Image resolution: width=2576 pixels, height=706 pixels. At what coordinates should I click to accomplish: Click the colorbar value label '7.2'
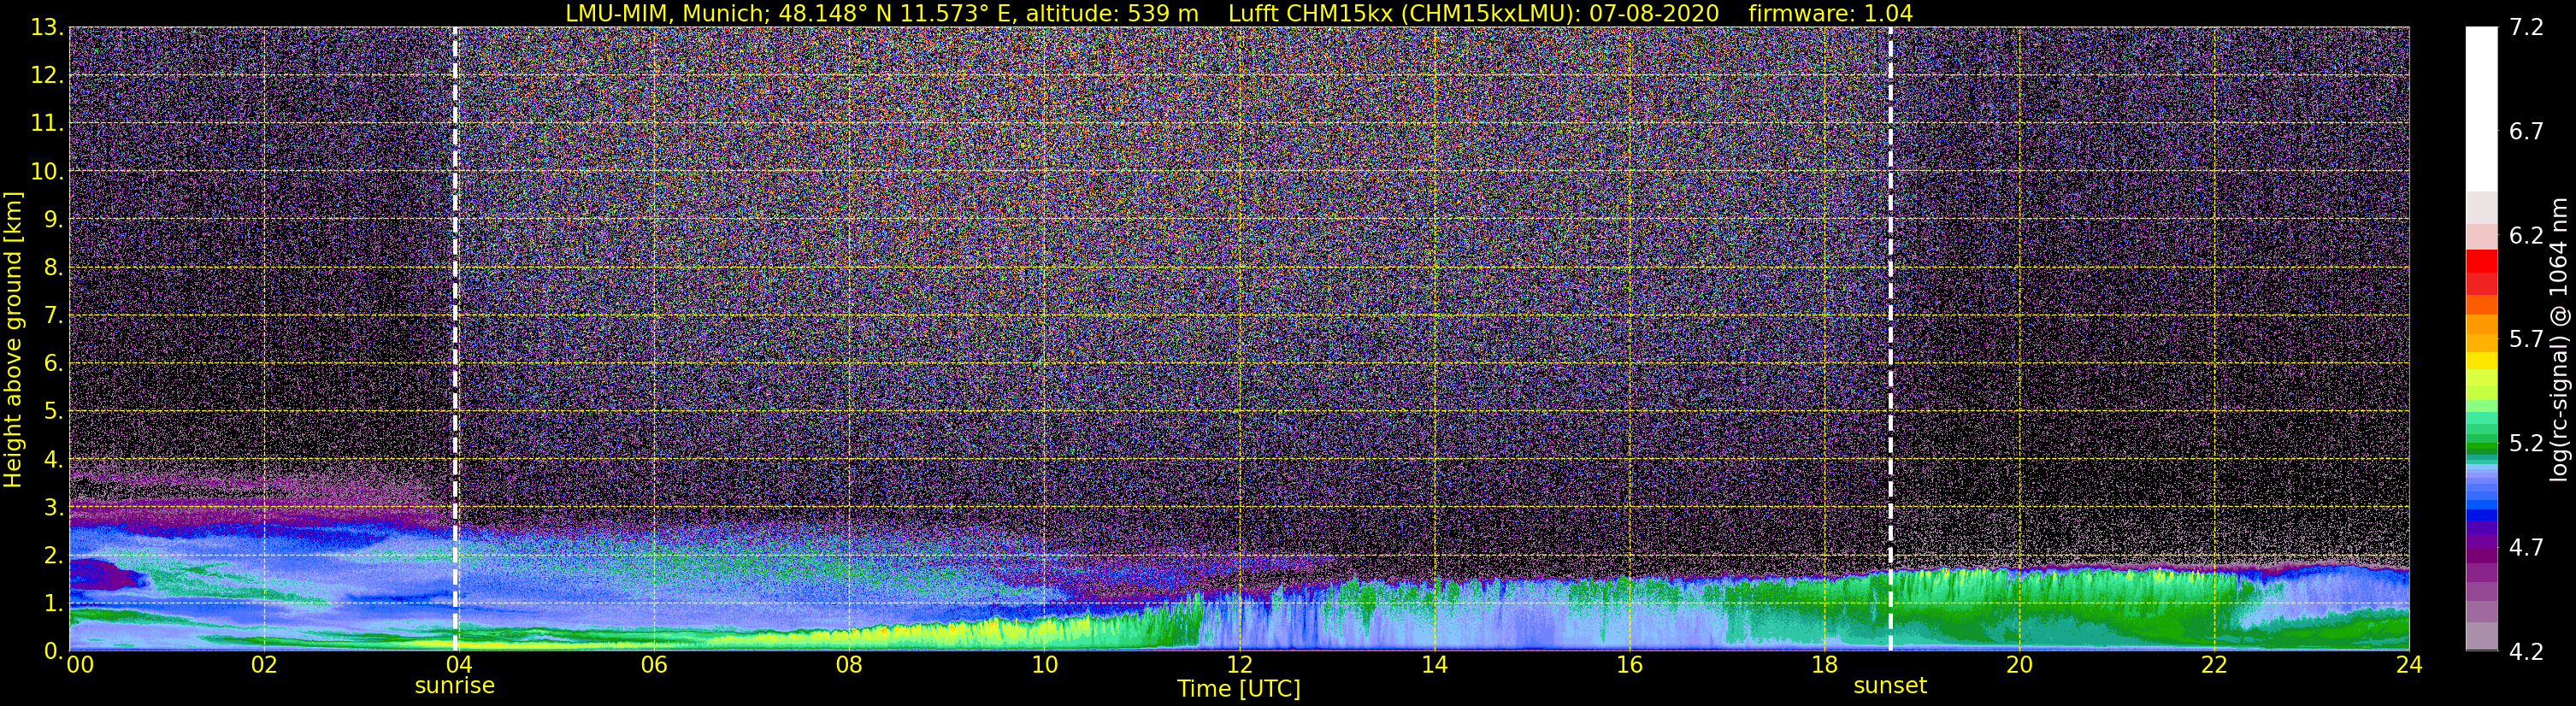2526,27
